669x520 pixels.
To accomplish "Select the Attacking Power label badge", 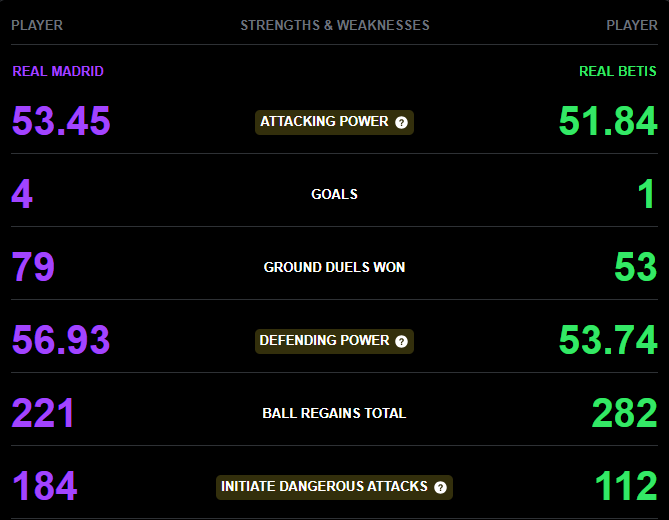I will coord(334,122).
